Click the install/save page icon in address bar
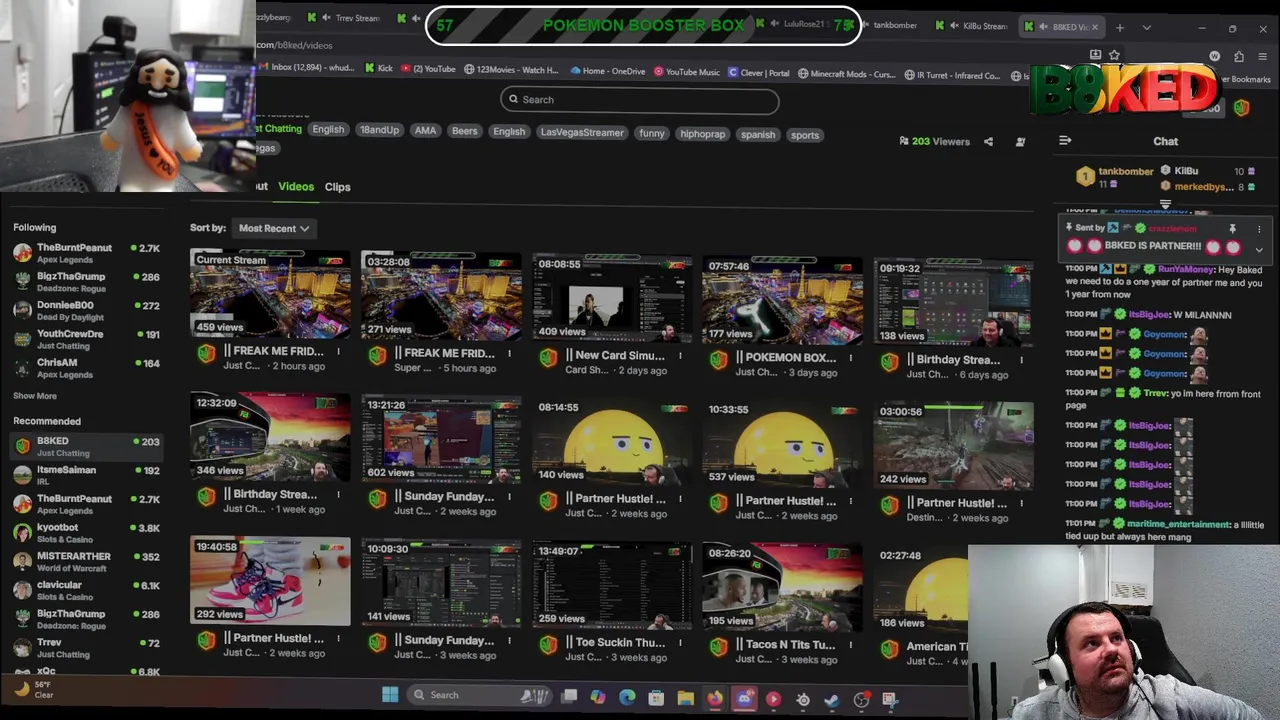Image resolution: width=1280 pixels, height=720 pixels. 1096,56
